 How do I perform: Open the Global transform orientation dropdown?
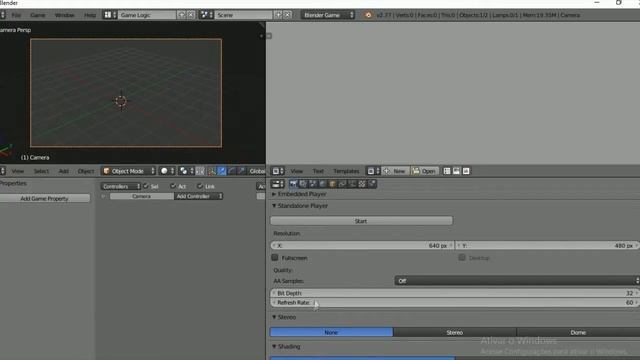(257, 171)
